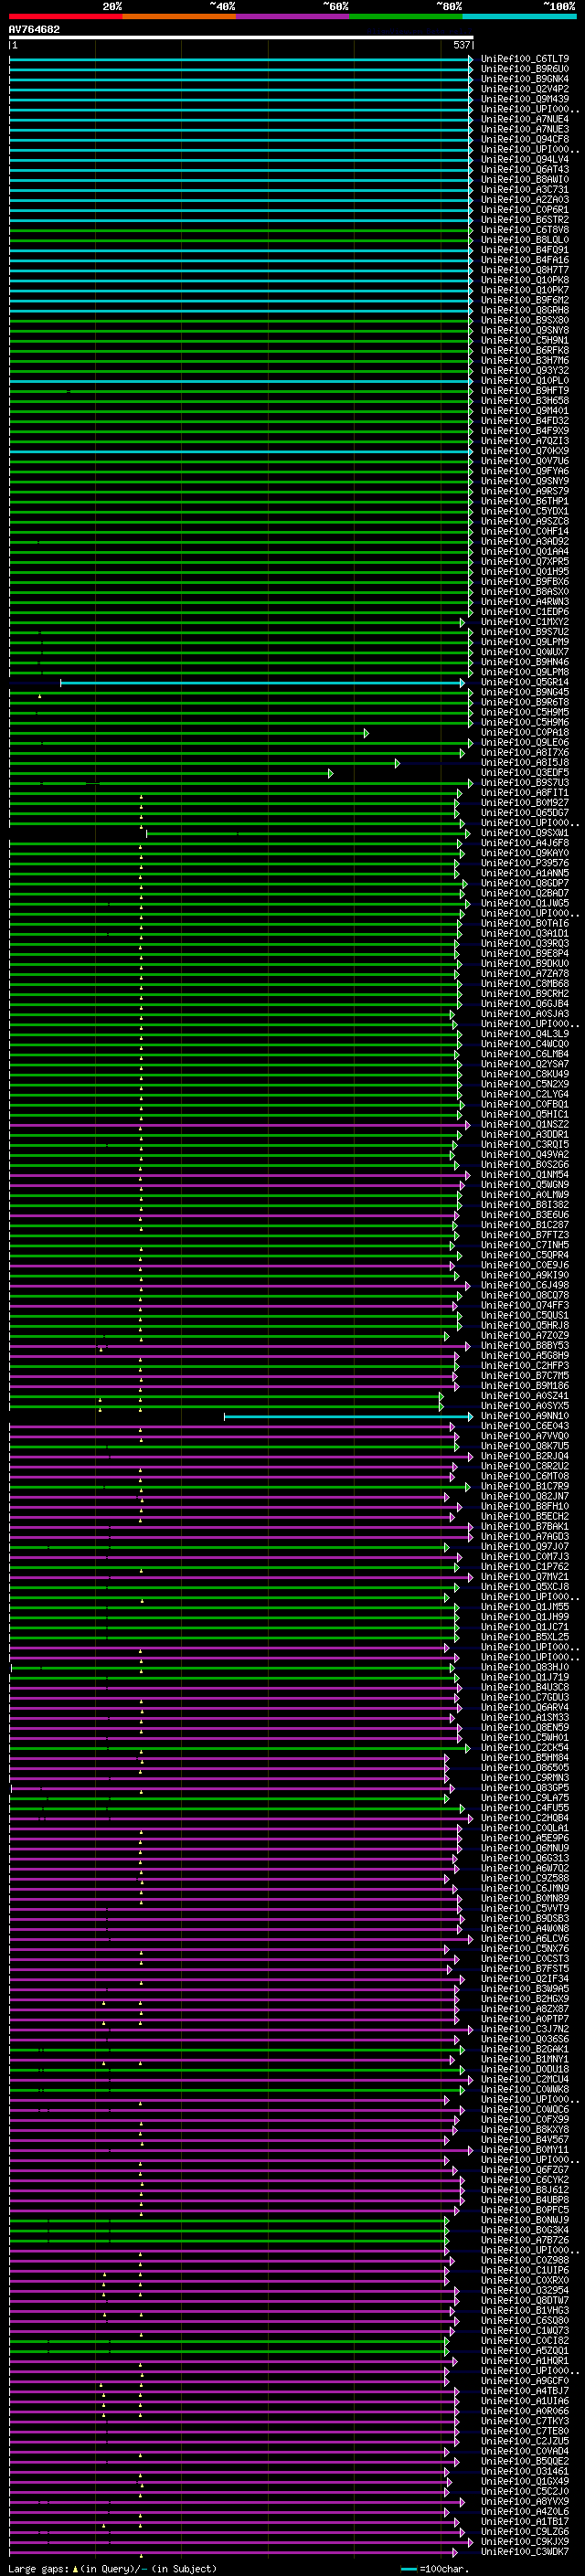
Task: Open hit UniRef100_A3C731
Action: pos(525,189)
